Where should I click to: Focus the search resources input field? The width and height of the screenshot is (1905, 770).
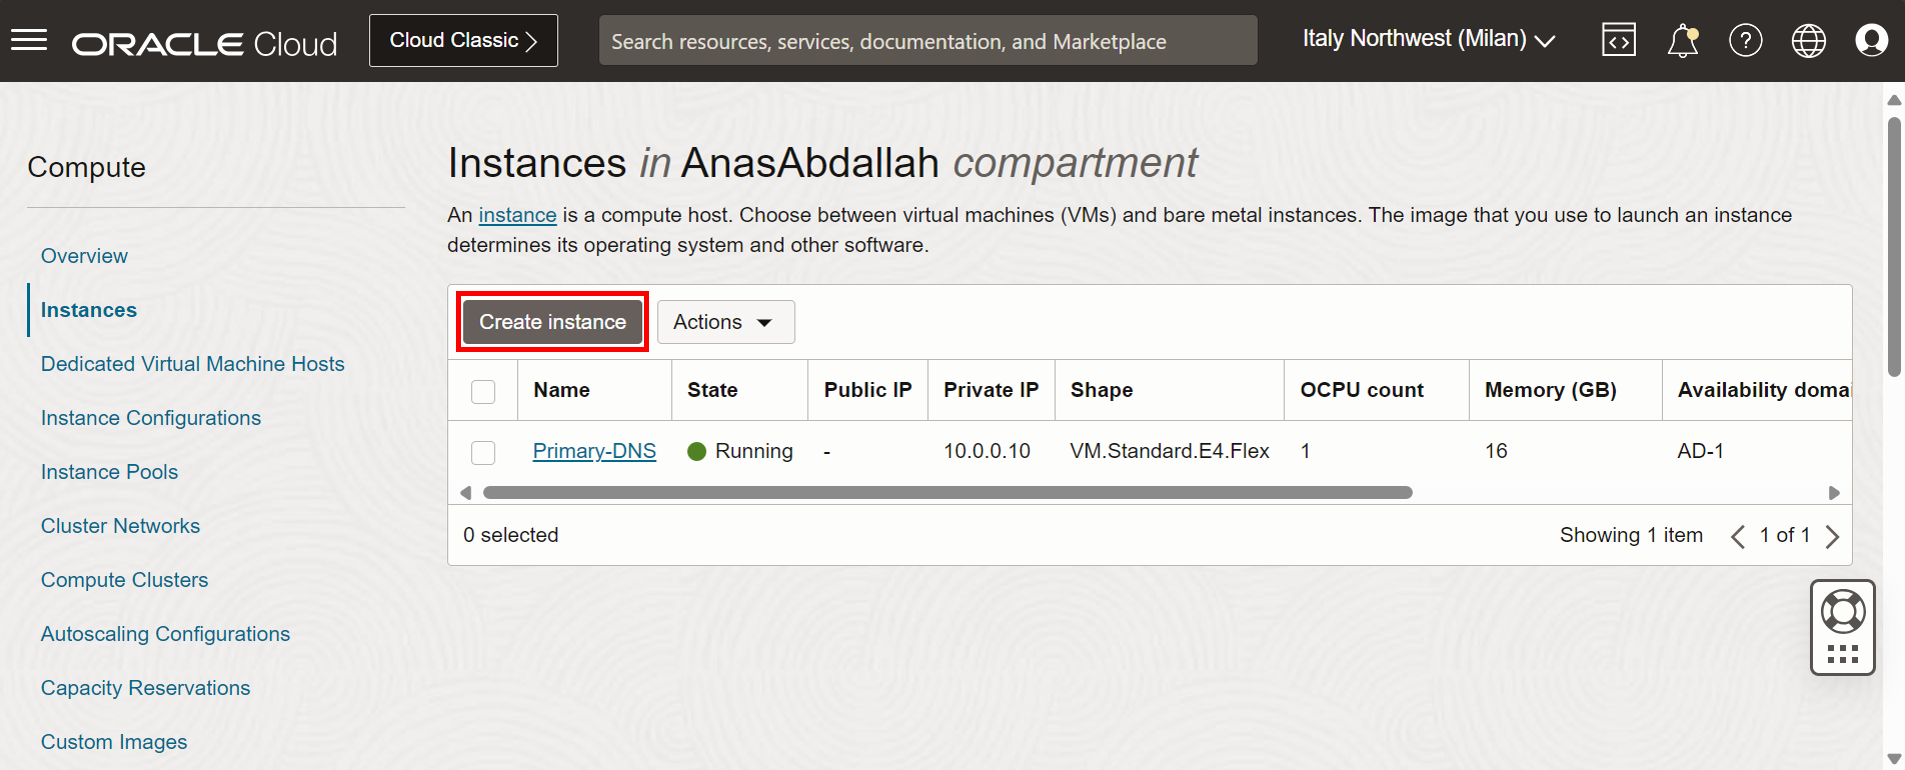click(x=928, y=40)
